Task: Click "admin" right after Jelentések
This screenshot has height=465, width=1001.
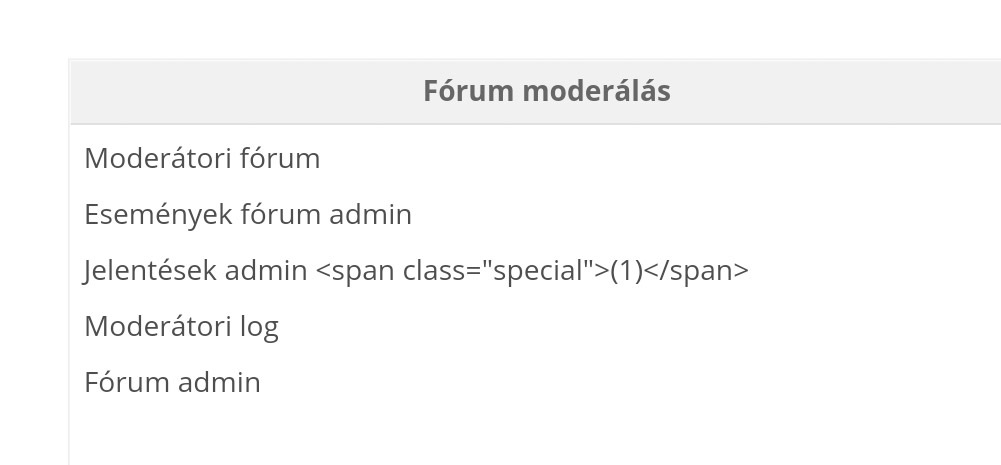Action: click(x=266, y=271)
